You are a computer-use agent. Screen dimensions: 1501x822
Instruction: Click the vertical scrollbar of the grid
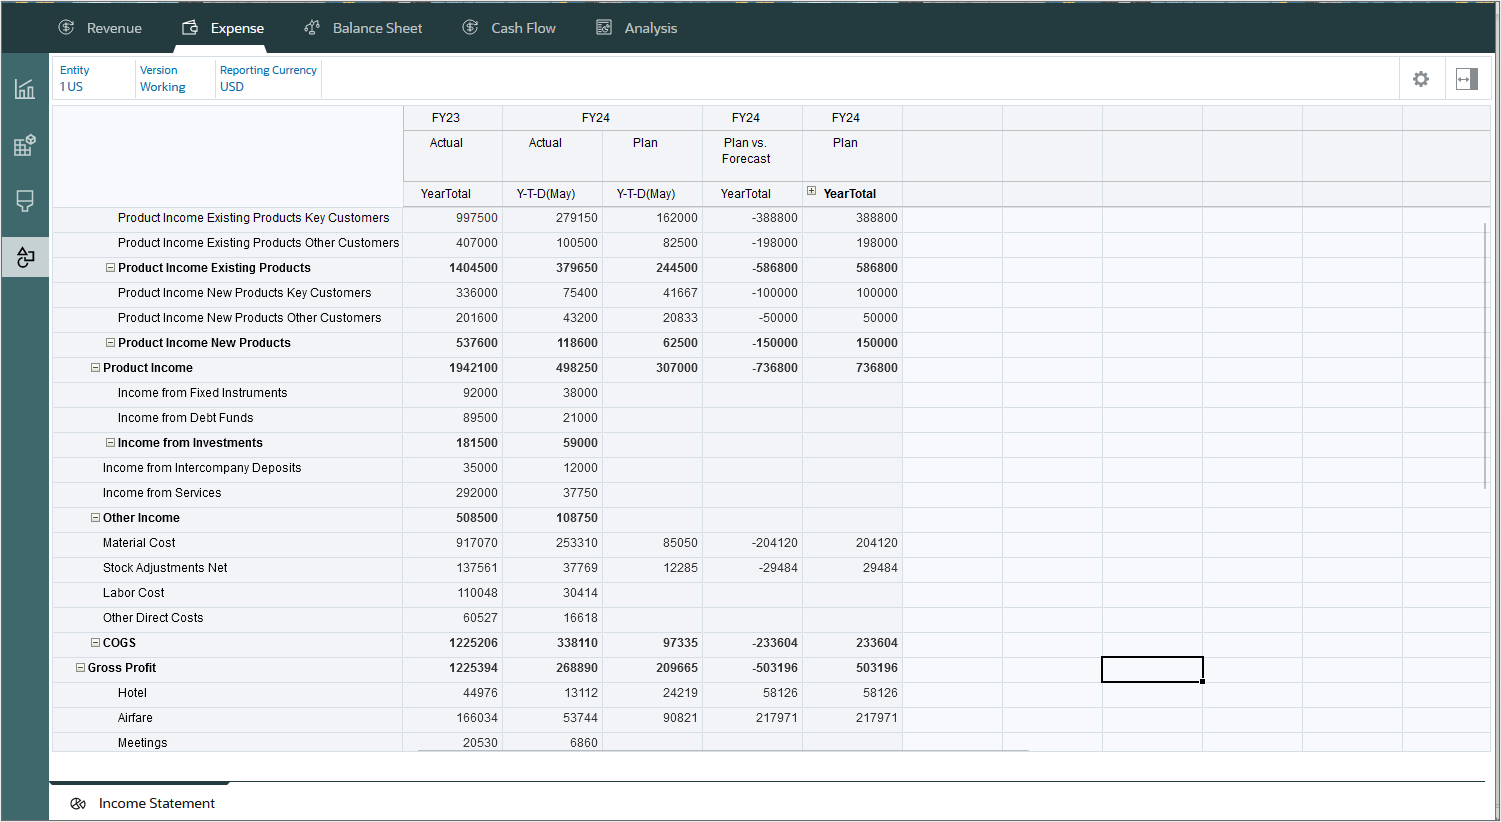1486,355
